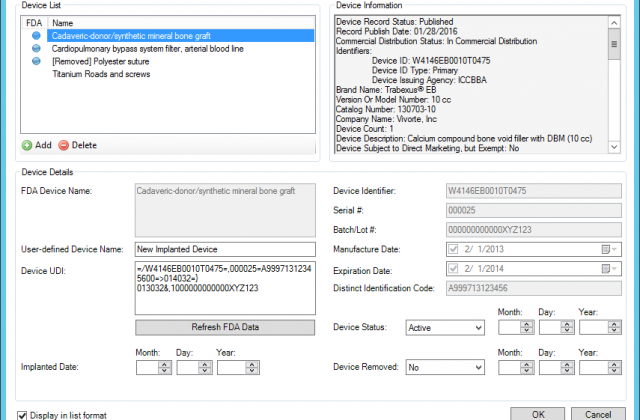Expand the Device Removed dropdown
Image resolution: width=640 pixels, height=420 pixels.
coord(445,367)
